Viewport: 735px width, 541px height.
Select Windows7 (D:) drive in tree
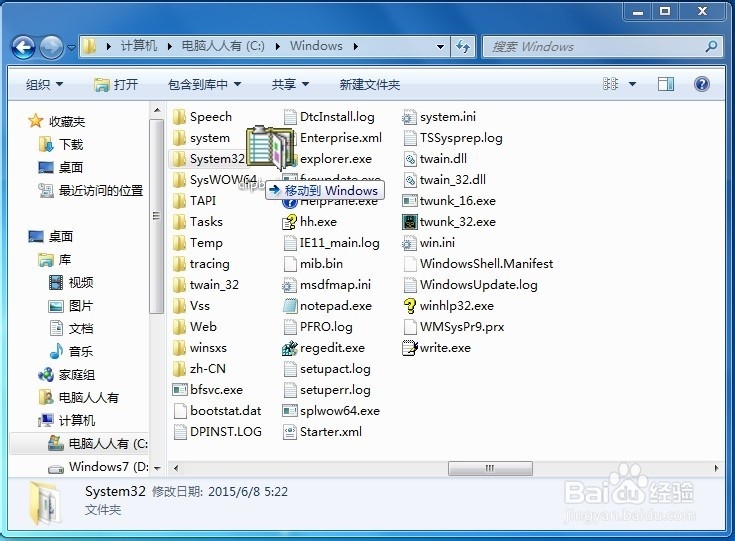click(99, 466)
